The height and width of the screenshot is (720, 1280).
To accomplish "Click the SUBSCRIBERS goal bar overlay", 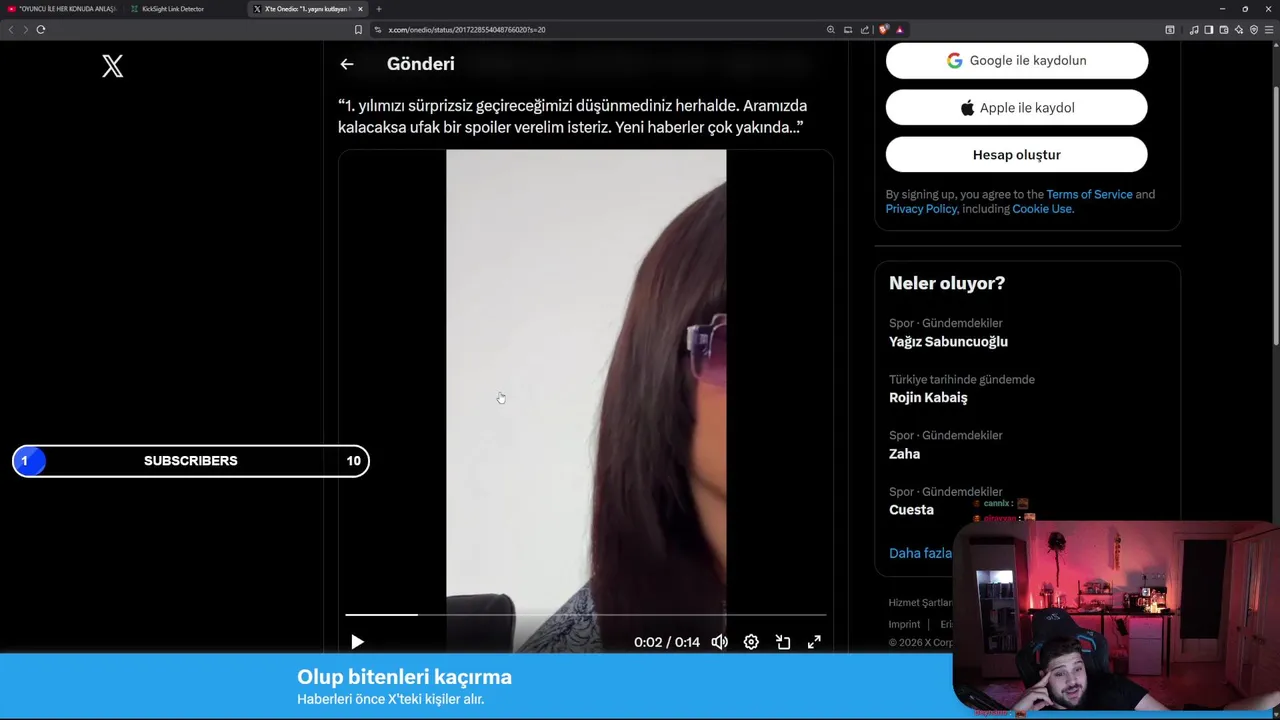I will 191,461.
